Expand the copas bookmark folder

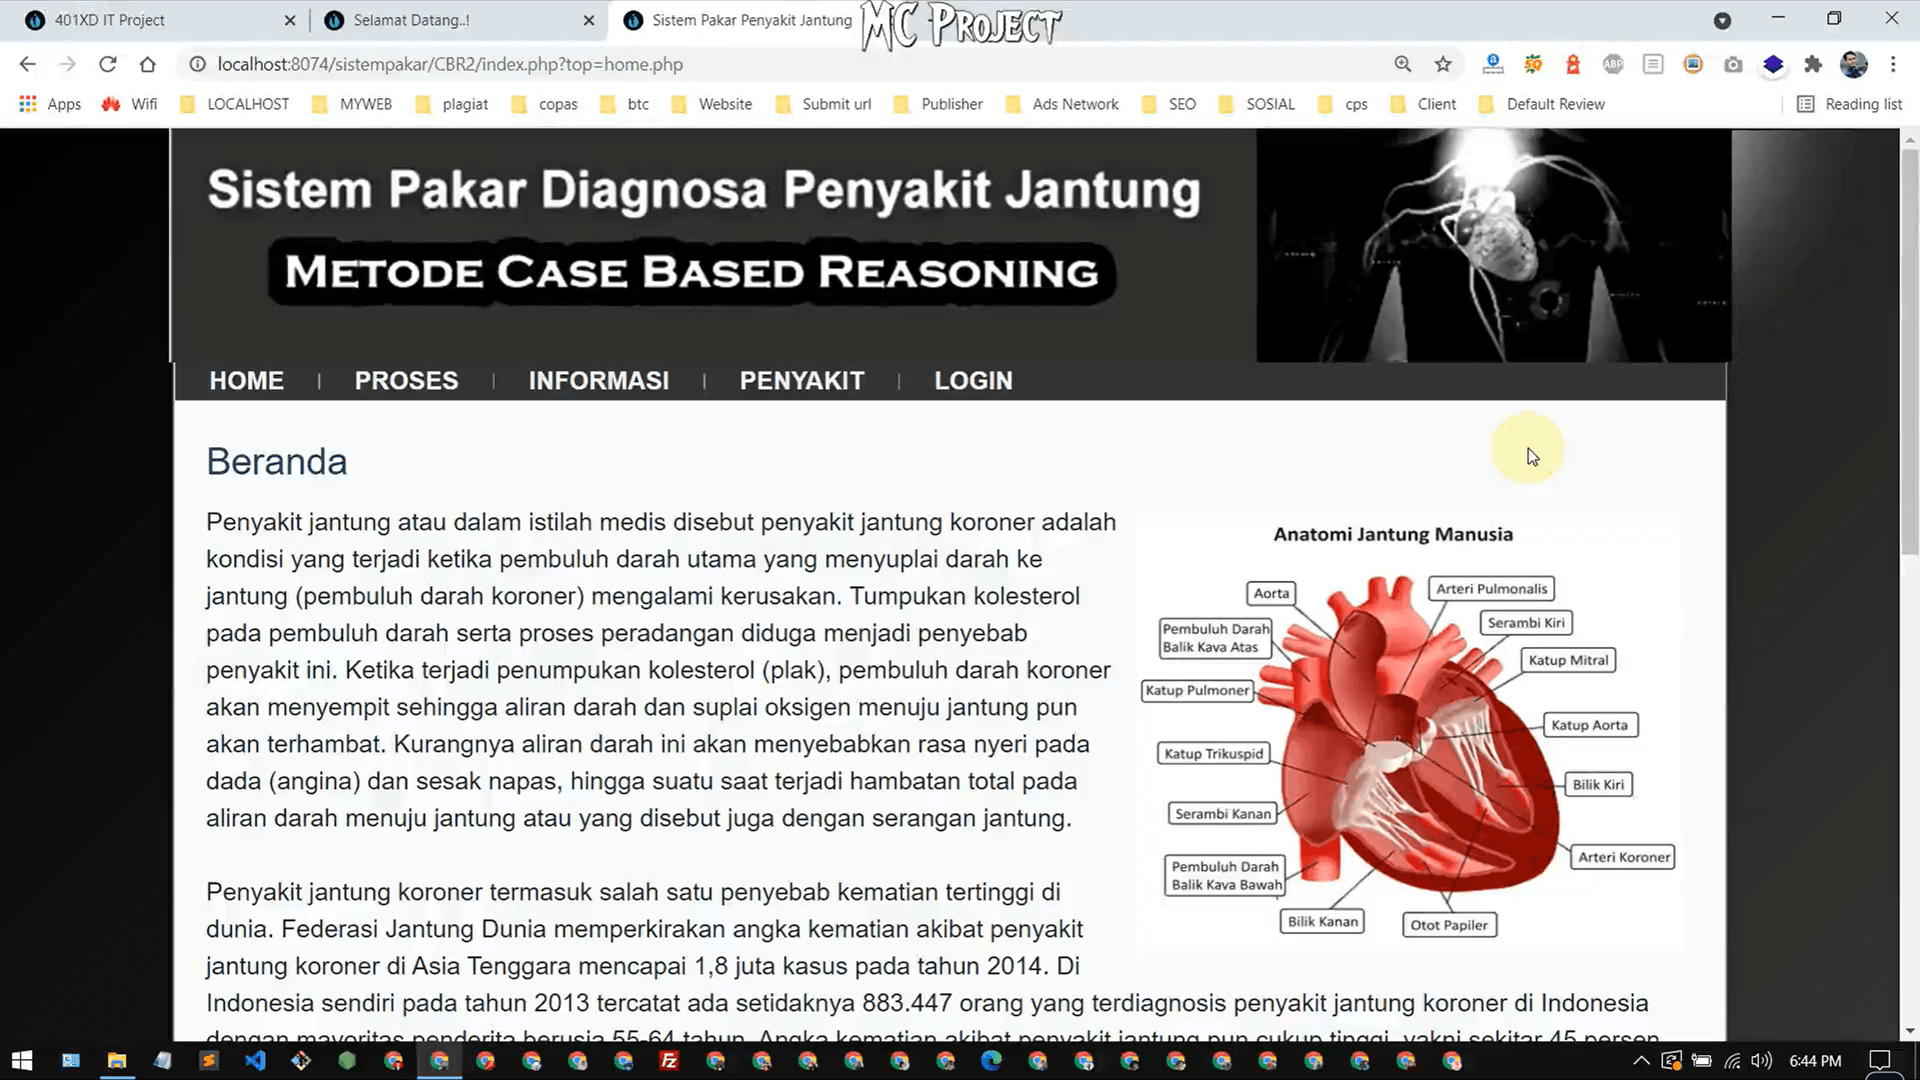[x=545, y=104]
